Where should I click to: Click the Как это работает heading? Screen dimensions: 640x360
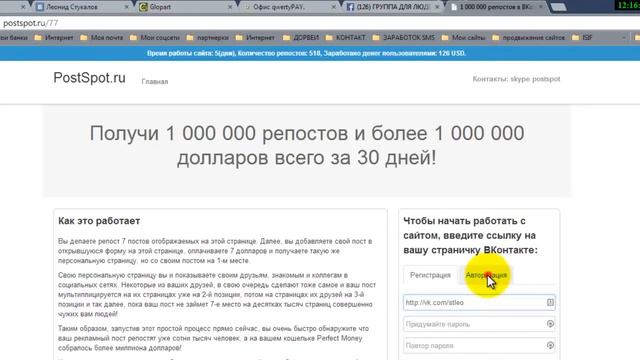[99, 221]
